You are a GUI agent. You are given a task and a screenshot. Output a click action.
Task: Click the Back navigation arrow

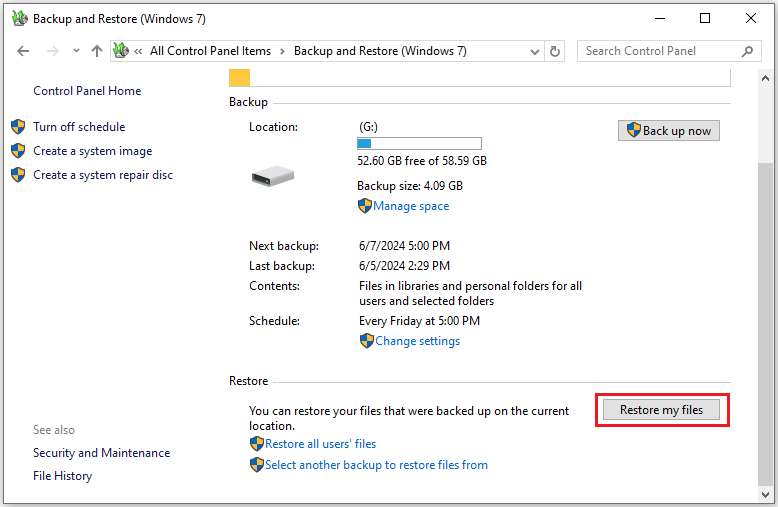pos(23,51)
